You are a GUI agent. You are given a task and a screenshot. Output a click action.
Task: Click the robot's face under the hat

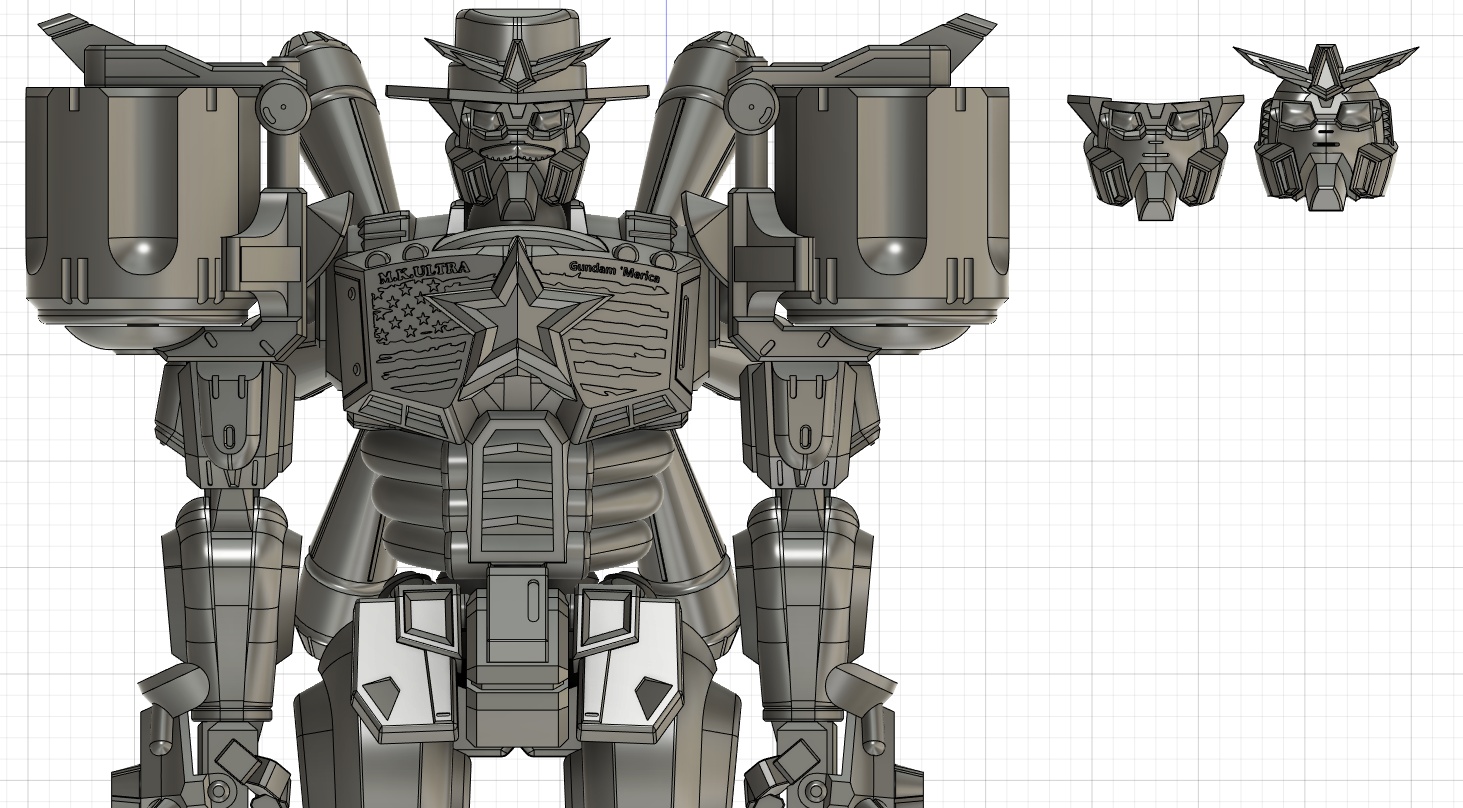515,160
